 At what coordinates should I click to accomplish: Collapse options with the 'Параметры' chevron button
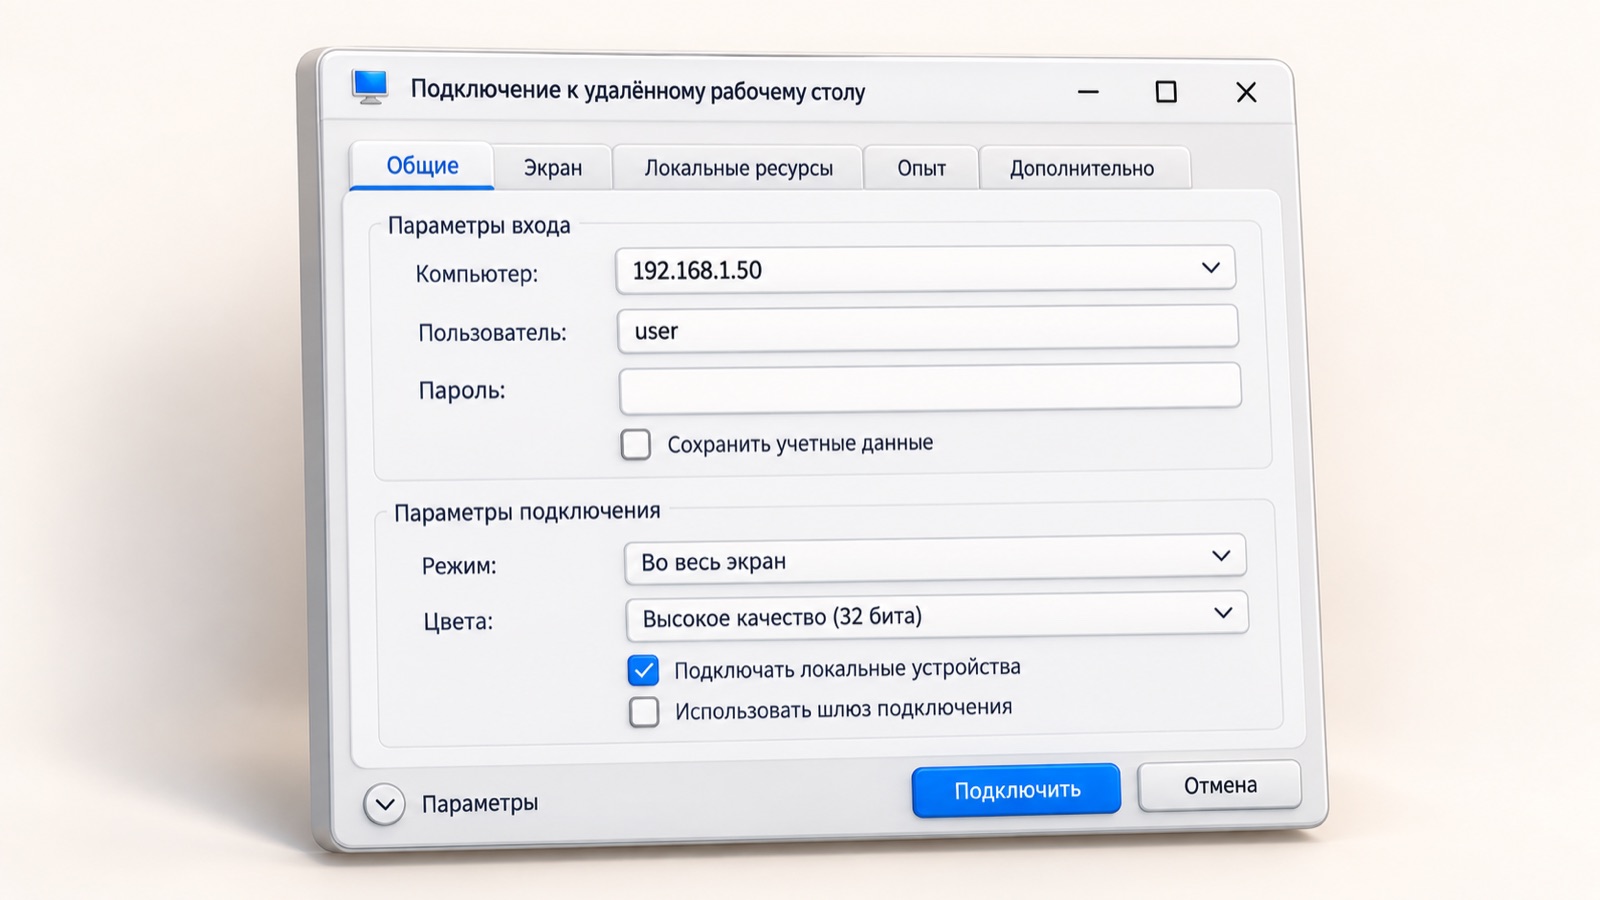[385, 804]
